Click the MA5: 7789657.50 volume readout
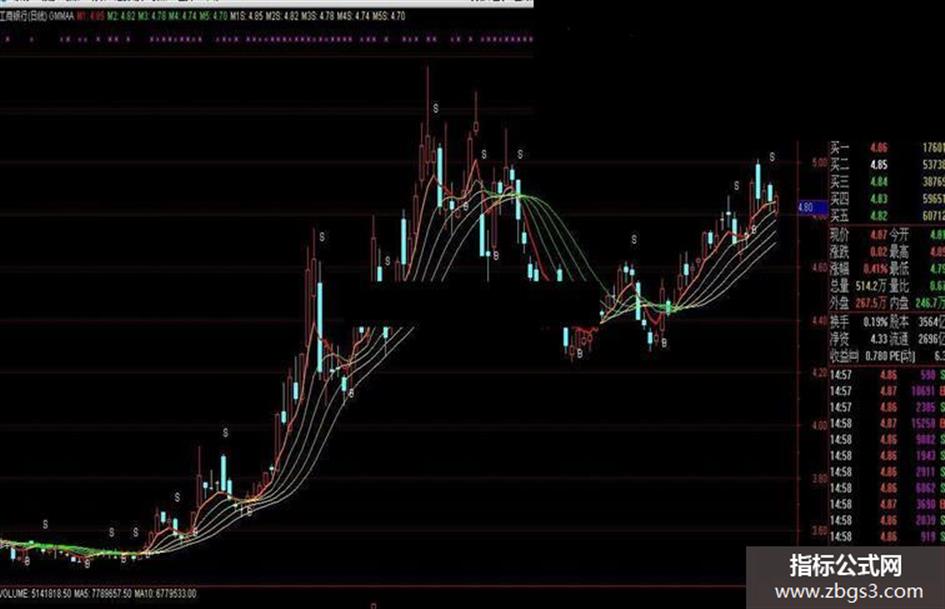The image size is (945, 609). [103, 594]
